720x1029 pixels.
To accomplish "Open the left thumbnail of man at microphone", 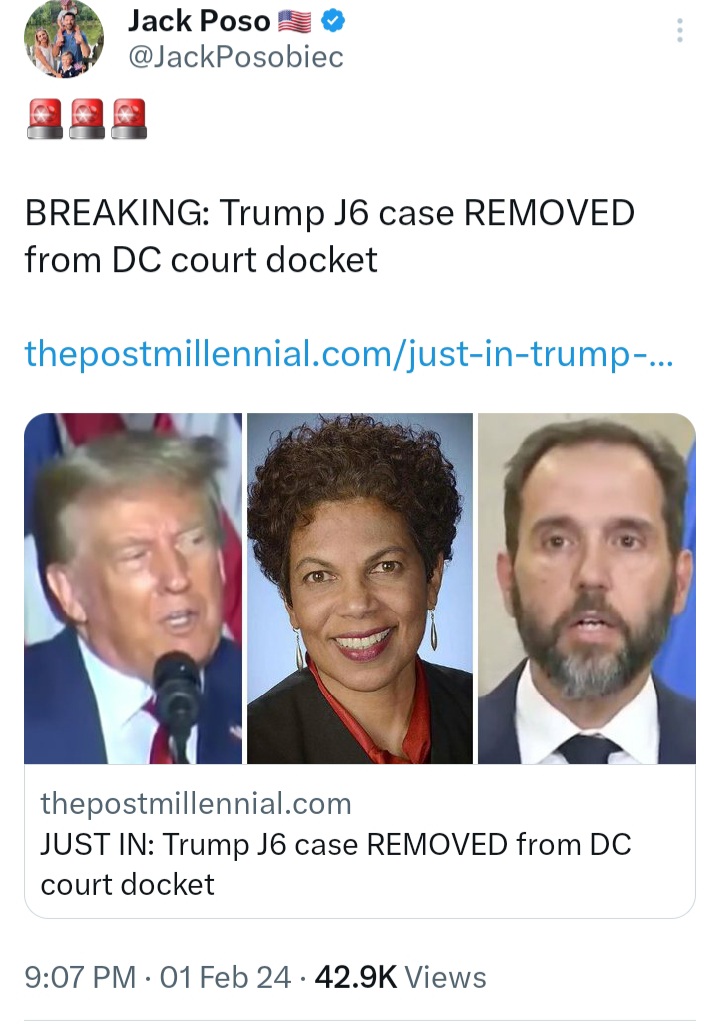I will [x=133, y=589].
